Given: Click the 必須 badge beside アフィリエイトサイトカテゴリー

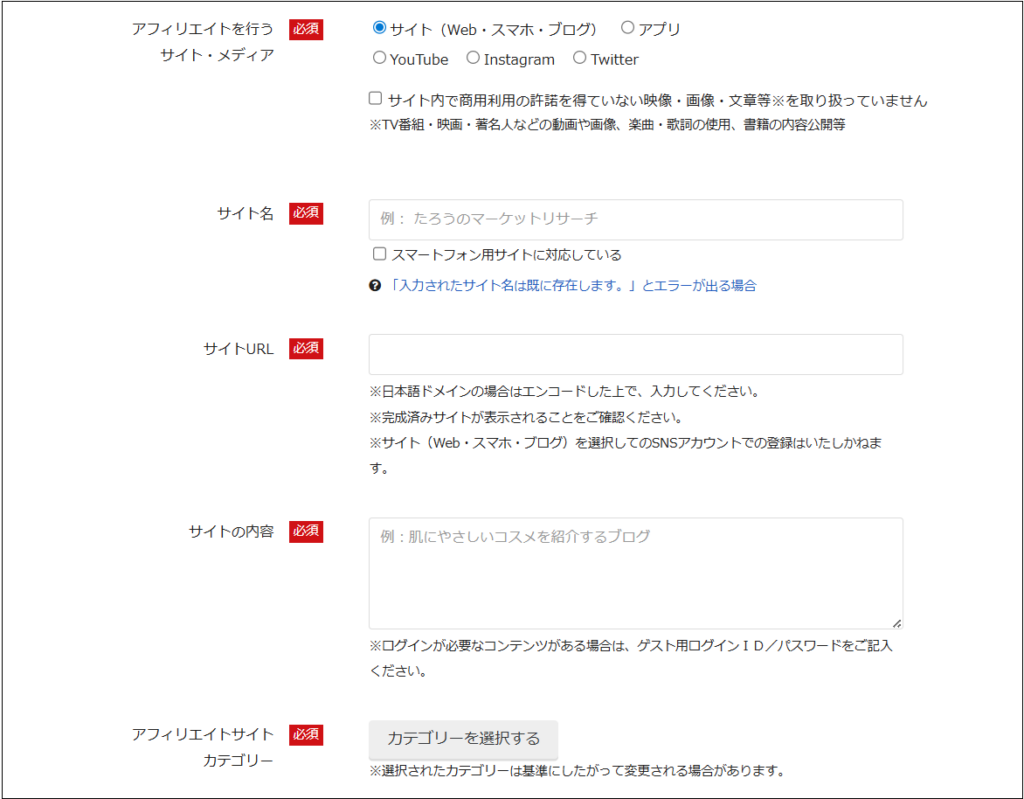Looking at the screenshot, I should (x=307, y=734).
